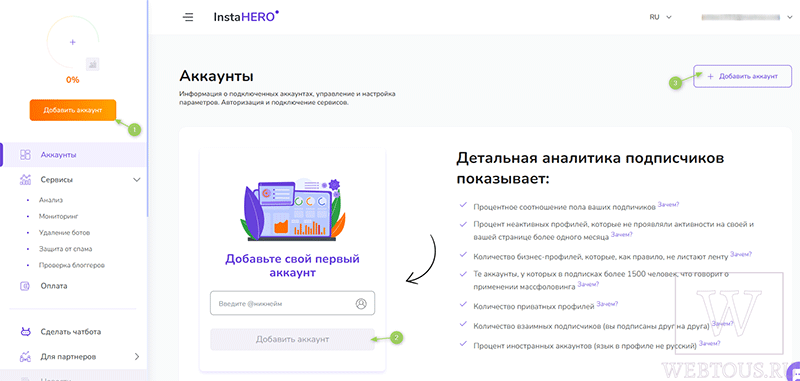Click the 0% progress label
The width and height of the screenshot is (800, 381).
[x=72, y=80]
